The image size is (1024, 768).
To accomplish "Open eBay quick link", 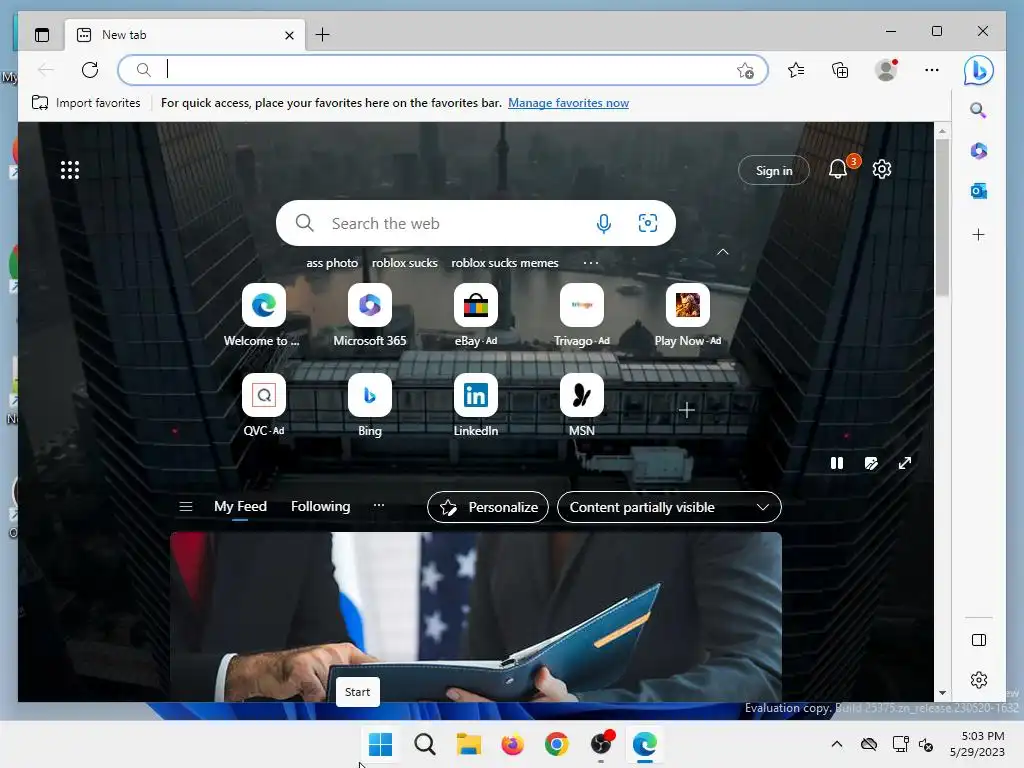I will click(476, 315).
